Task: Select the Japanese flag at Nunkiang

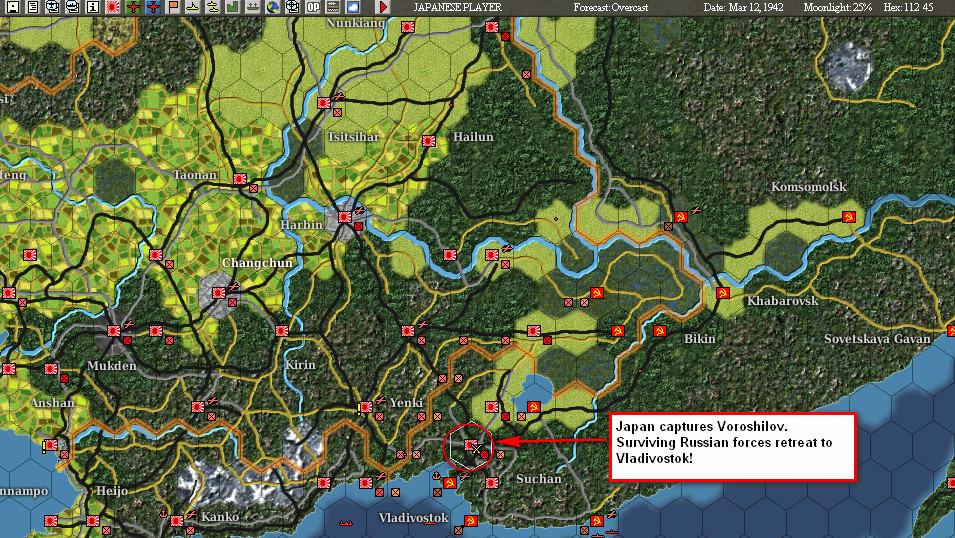Action: pyautogui.click(x=407, y=27)
